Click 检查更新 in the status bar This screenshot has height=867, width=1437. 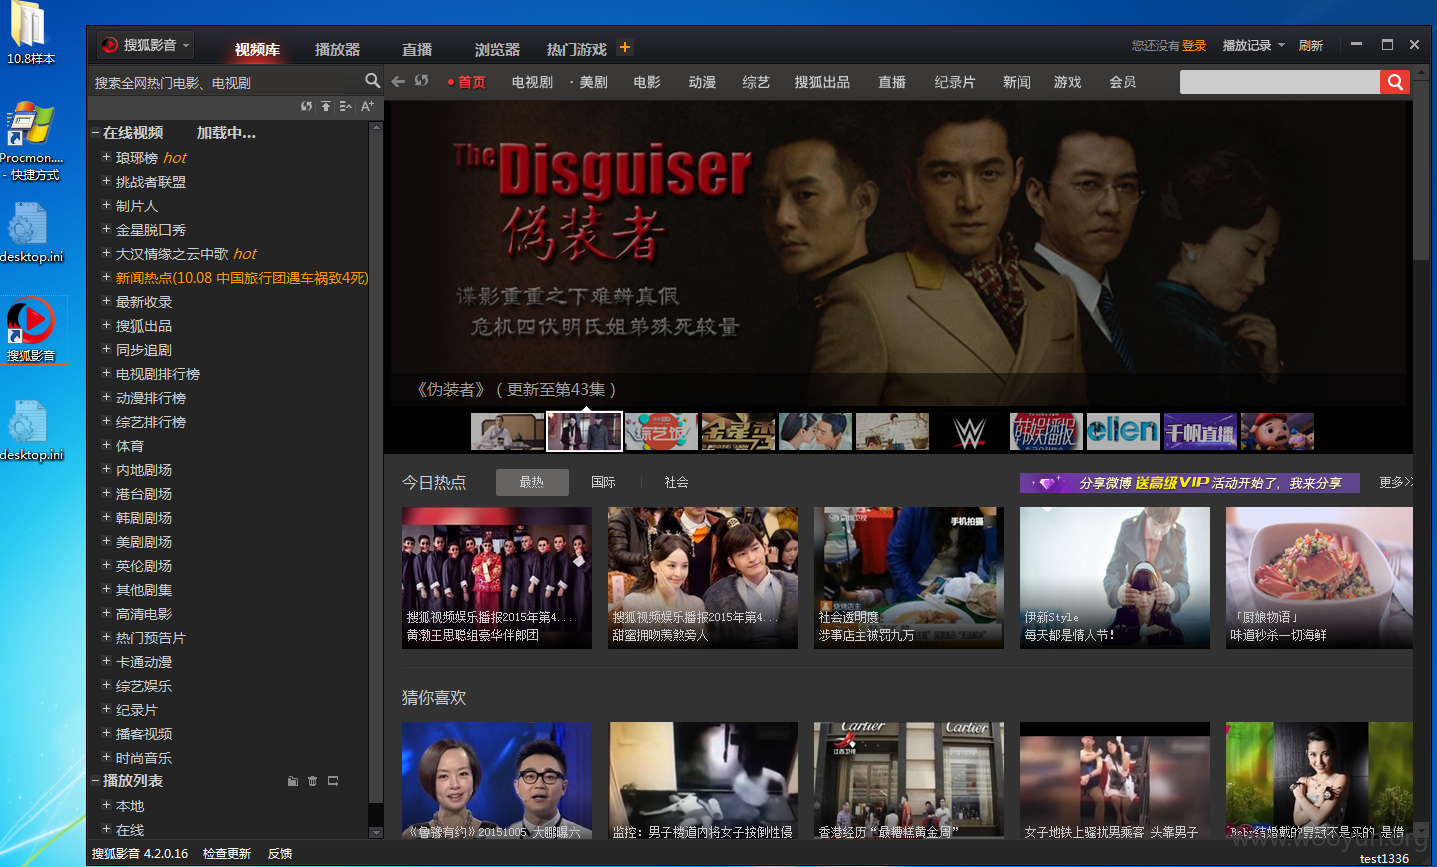coord(227,854)
